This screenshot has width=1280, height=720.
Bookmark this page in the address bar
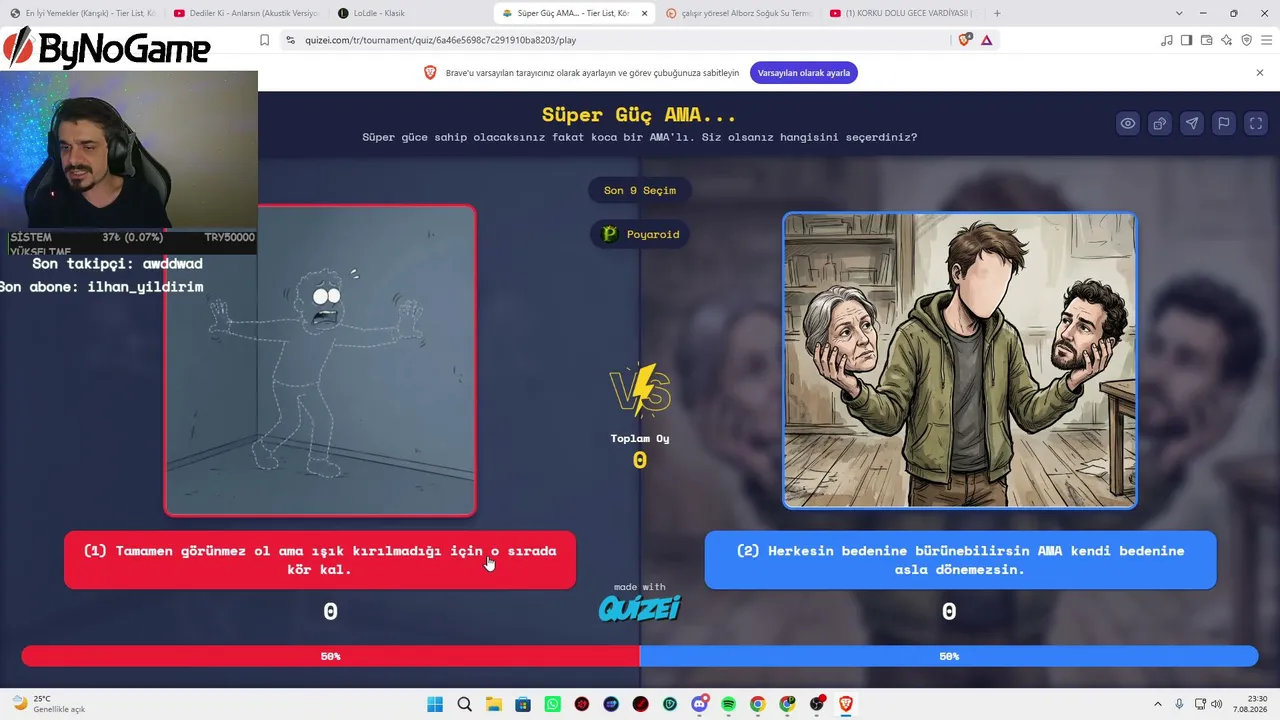pos(264,40)
